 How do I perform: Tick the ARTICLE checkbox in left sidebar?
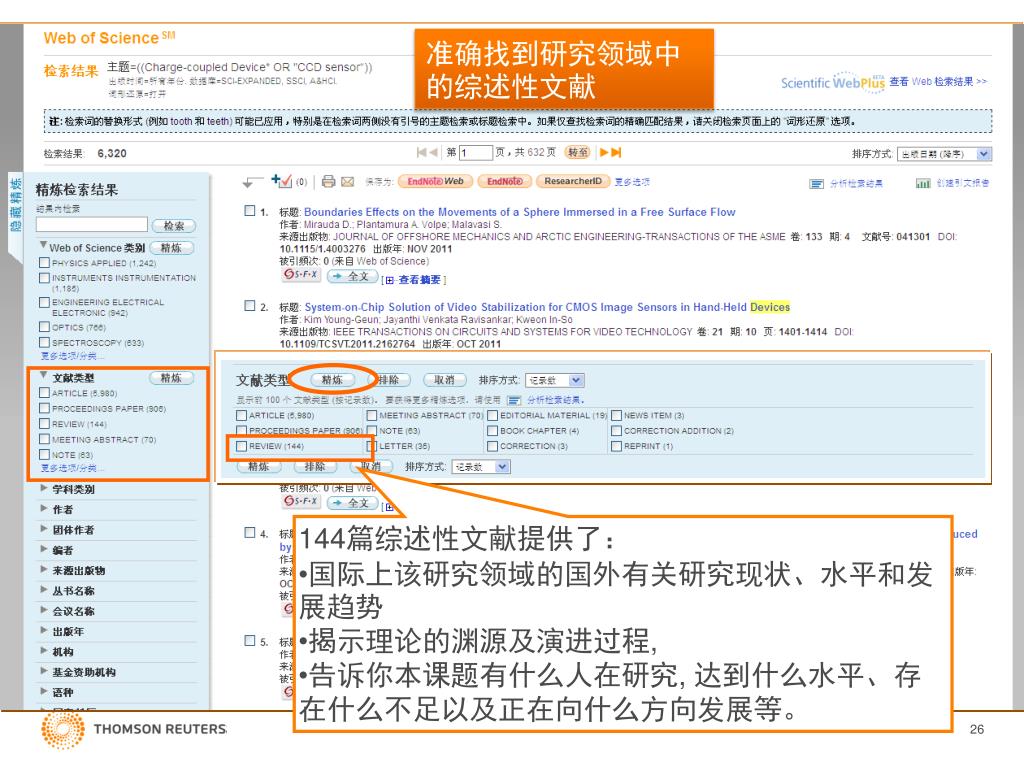(x=44, y=394)
